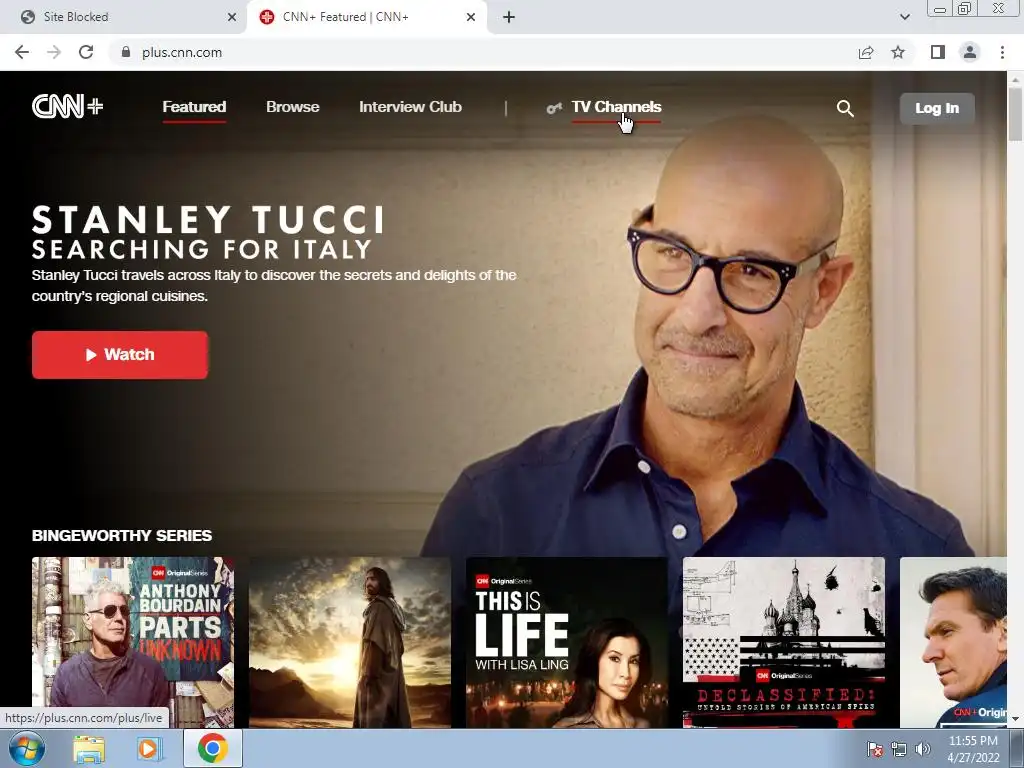Open the Browse nav item

click(x=293, y=107)
